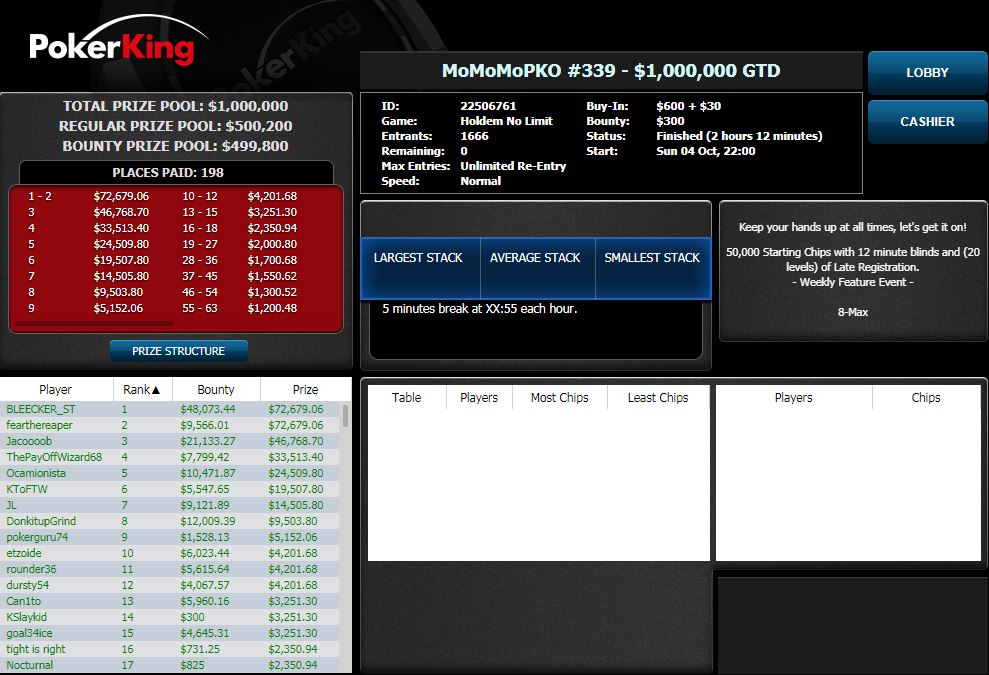
Task: Click the Table column header
Action: coord(406,397)
